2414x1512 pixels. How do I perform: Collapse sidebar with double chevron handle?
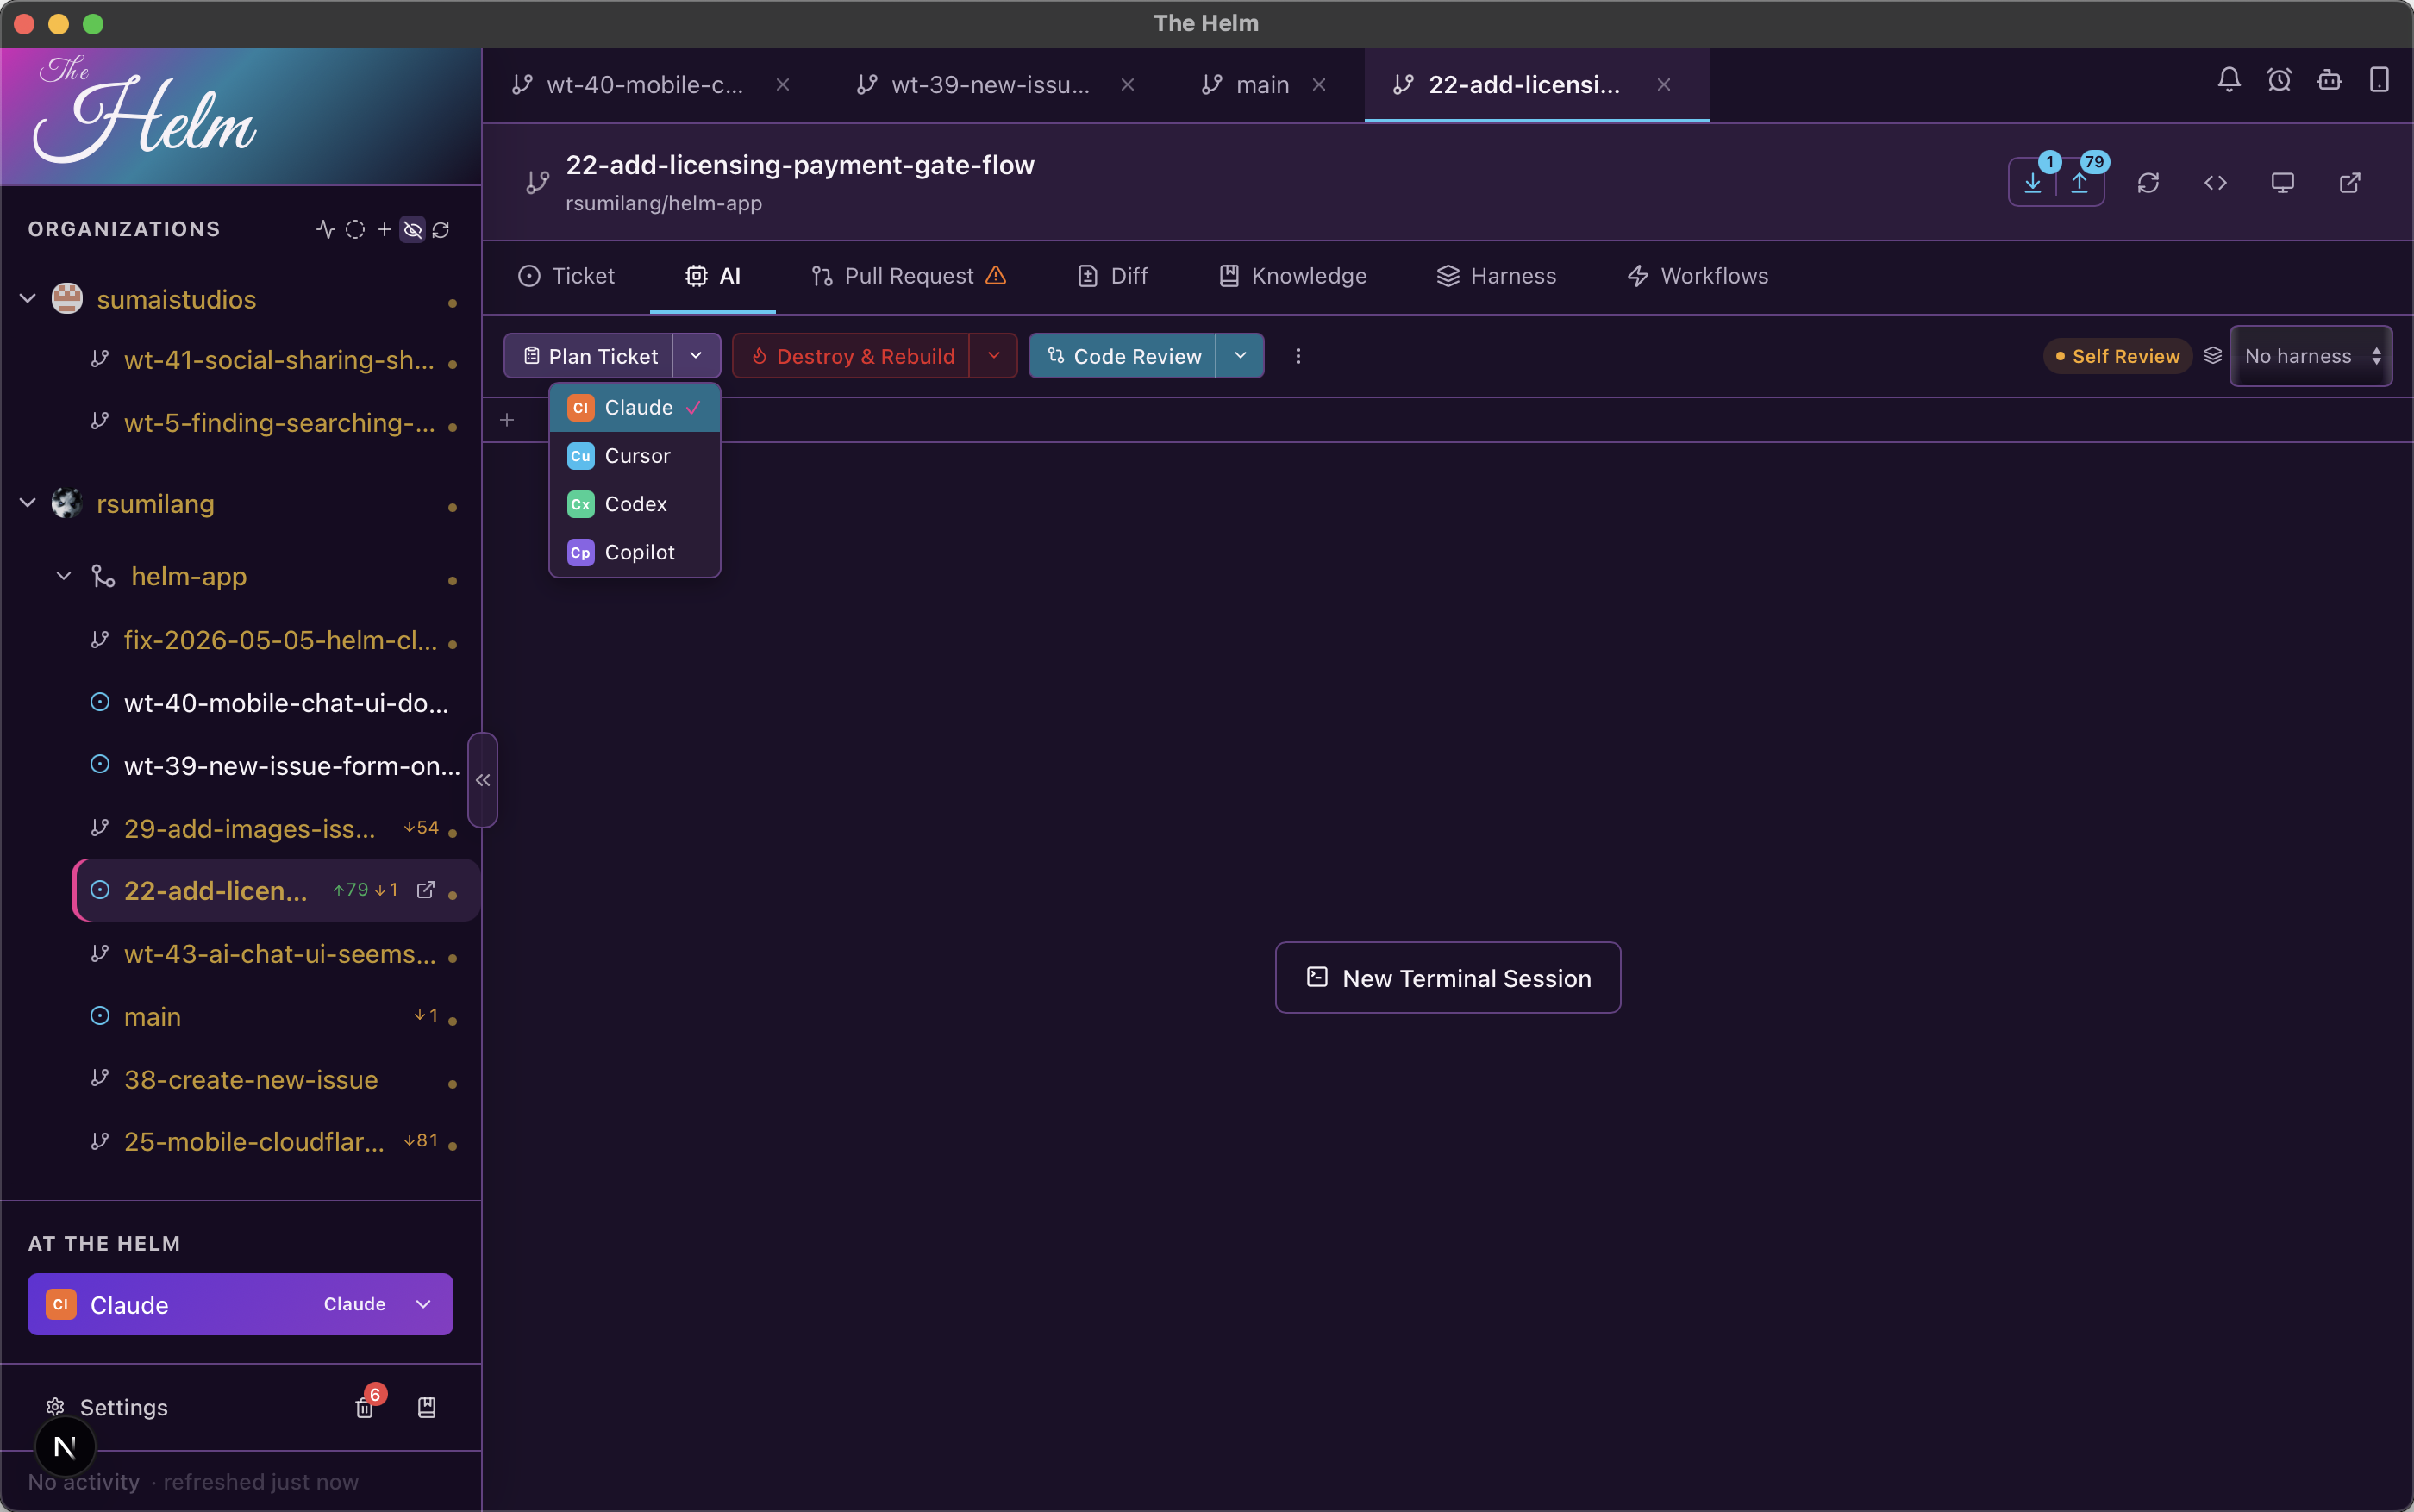point(483,780)
